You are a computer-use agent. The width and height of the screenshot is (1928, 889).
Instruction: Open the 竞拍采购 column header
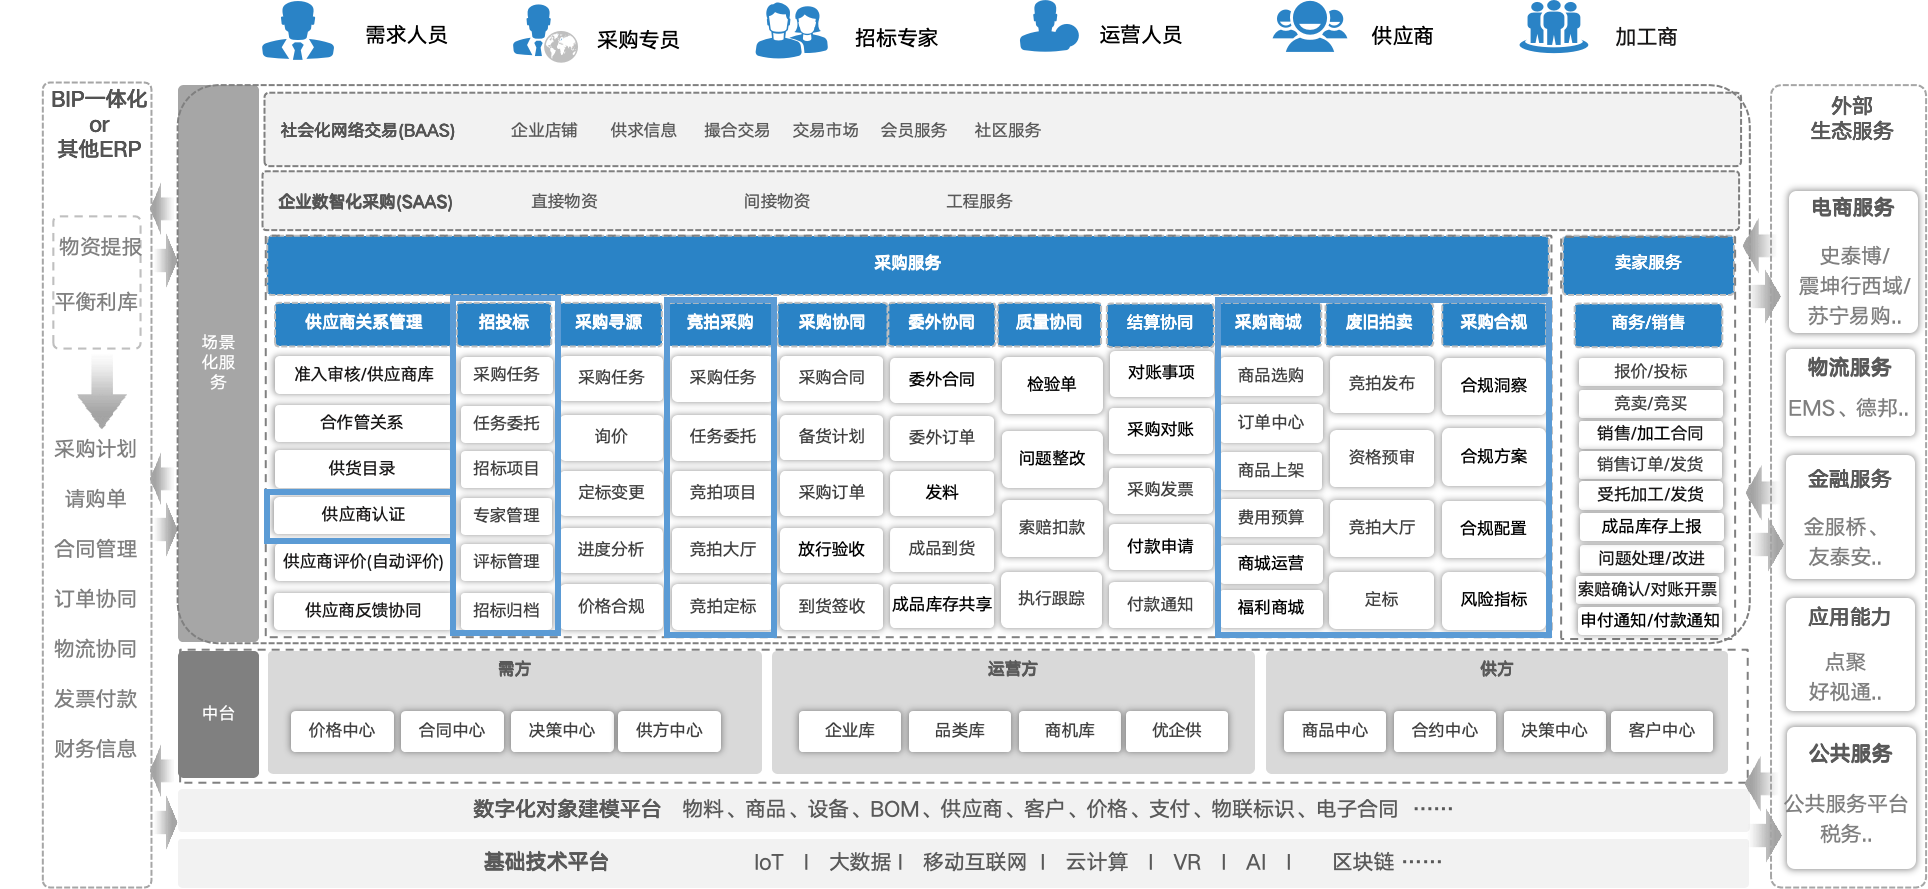[719, 322]
